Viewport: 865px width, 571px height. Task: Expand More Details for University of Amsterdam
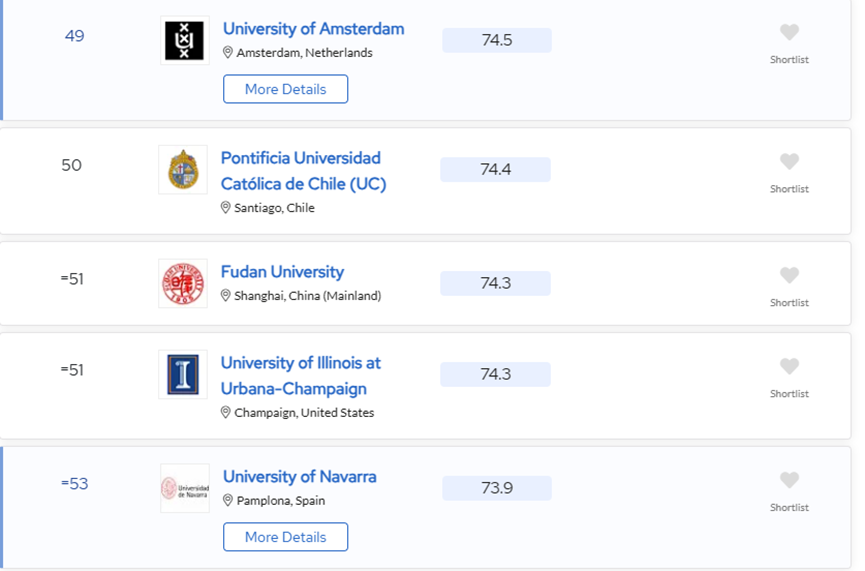(285, 89)
